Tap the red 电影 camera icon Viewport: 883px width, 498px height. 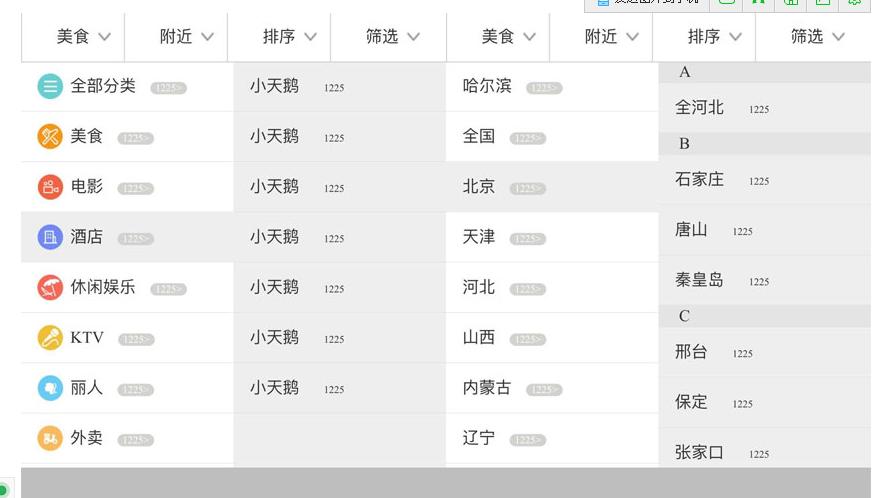(x=50, y=186)
